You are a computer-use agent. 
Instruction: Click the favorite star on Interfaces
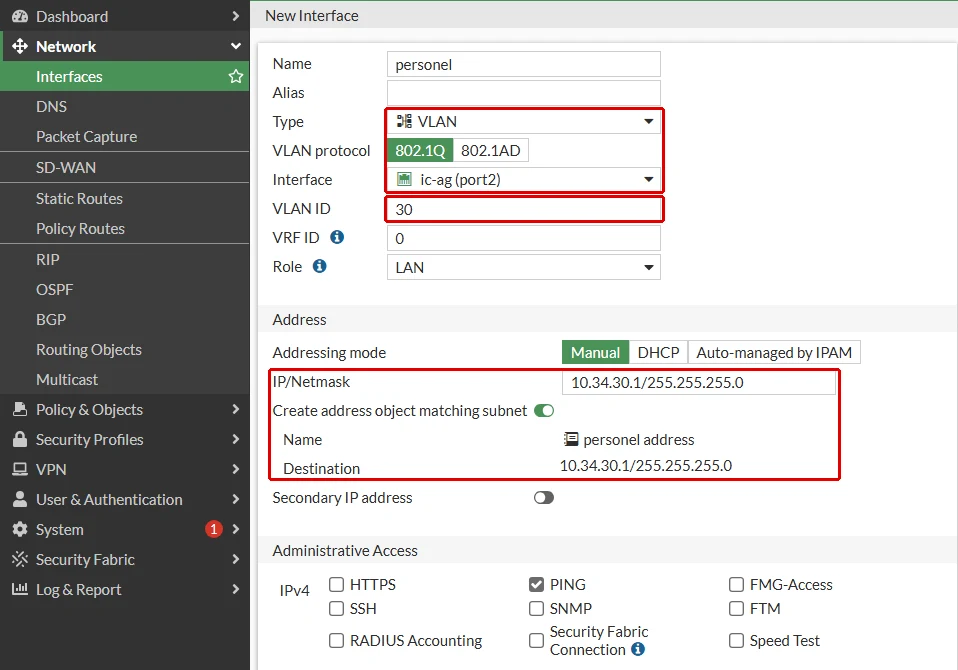point(236,76)
